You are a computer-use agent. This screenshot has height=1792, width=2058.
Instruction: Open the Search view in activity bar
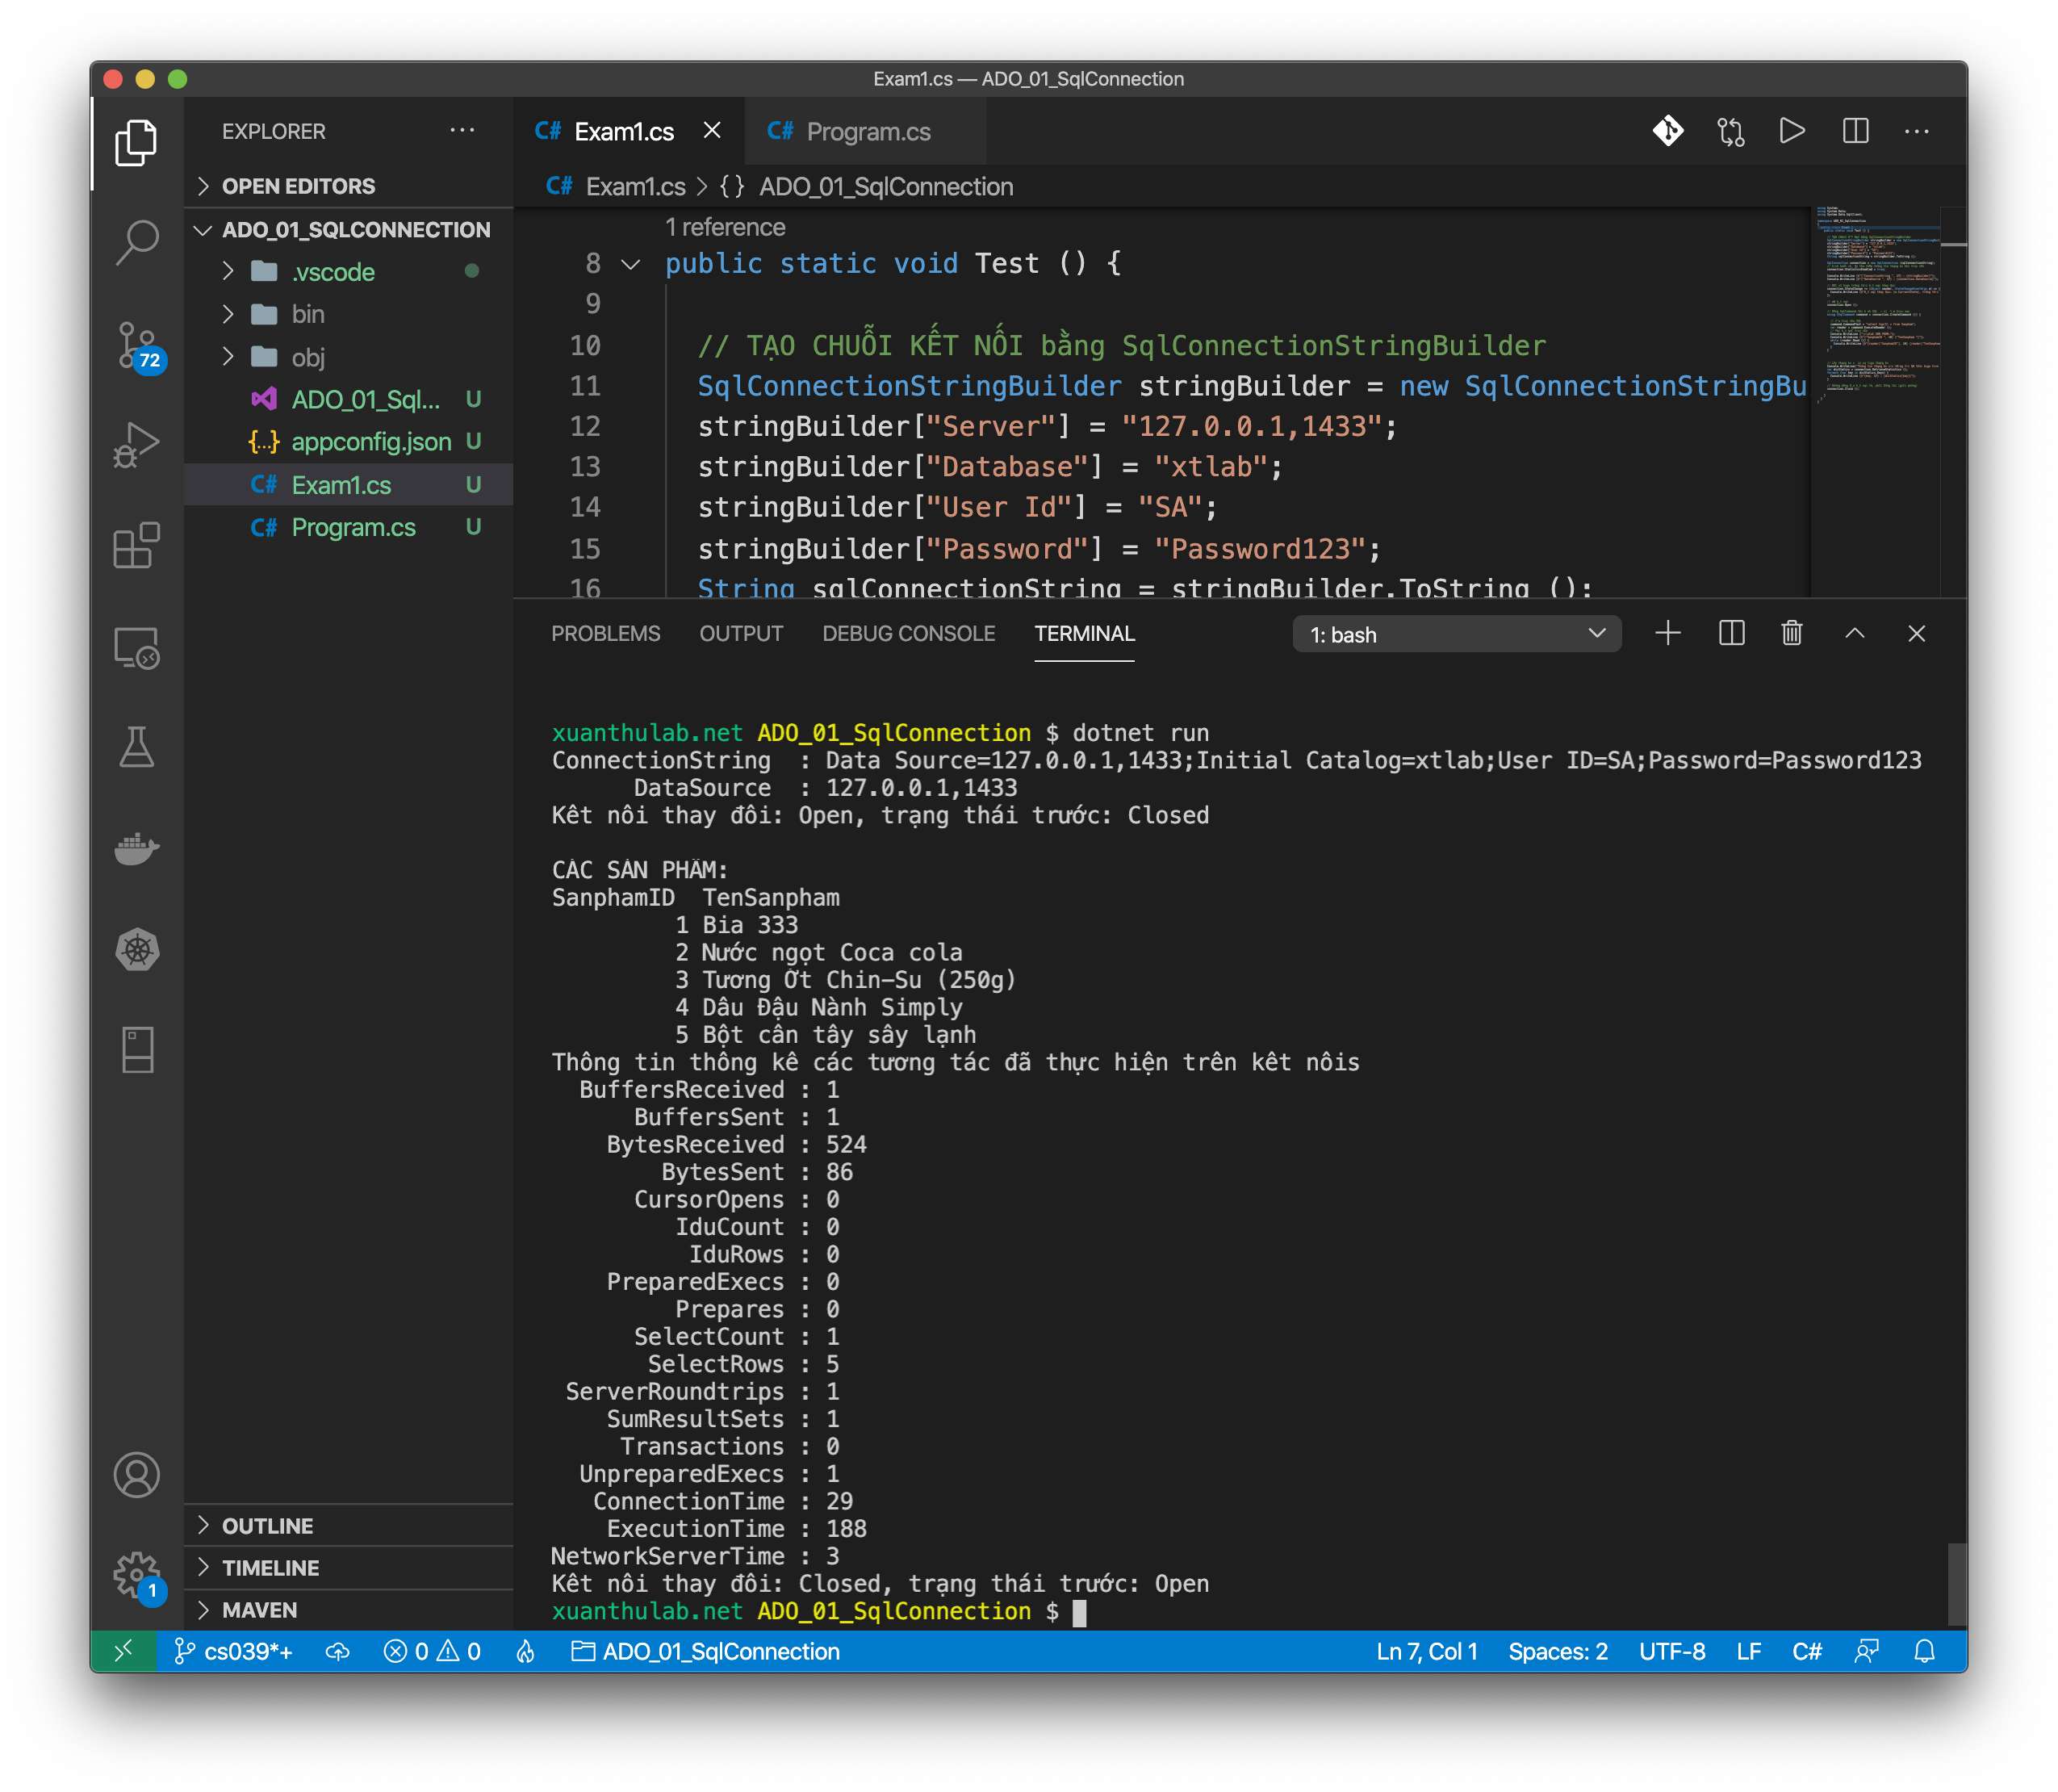point(137,243)
